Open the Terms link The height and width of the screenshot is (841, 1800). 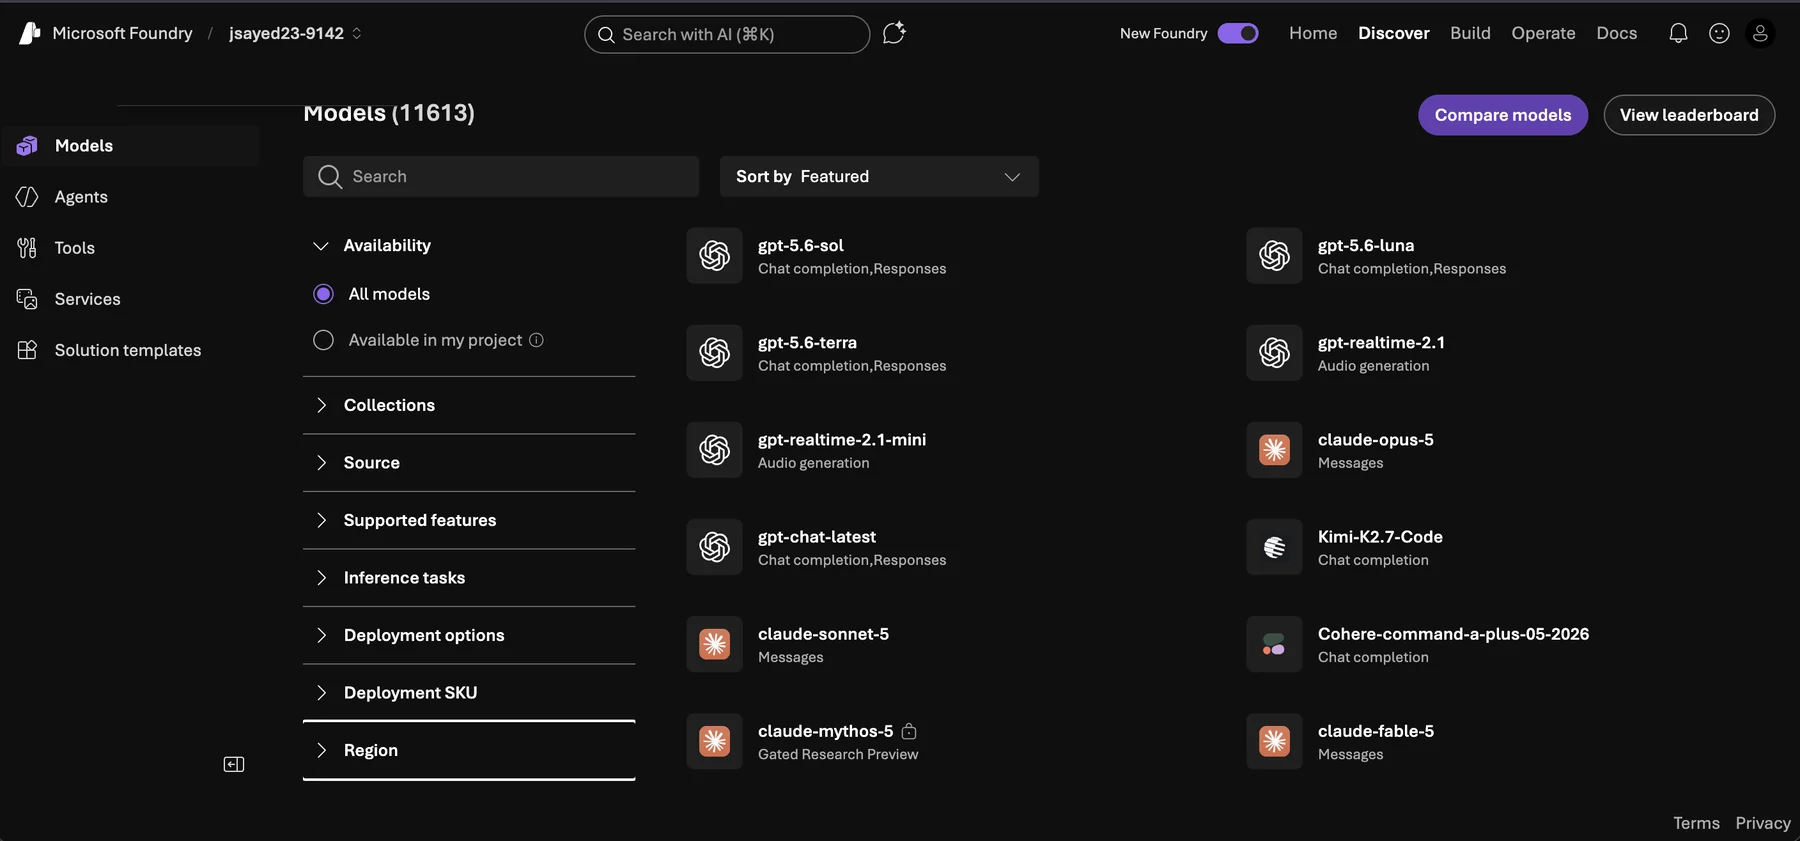click(1696, 823)
